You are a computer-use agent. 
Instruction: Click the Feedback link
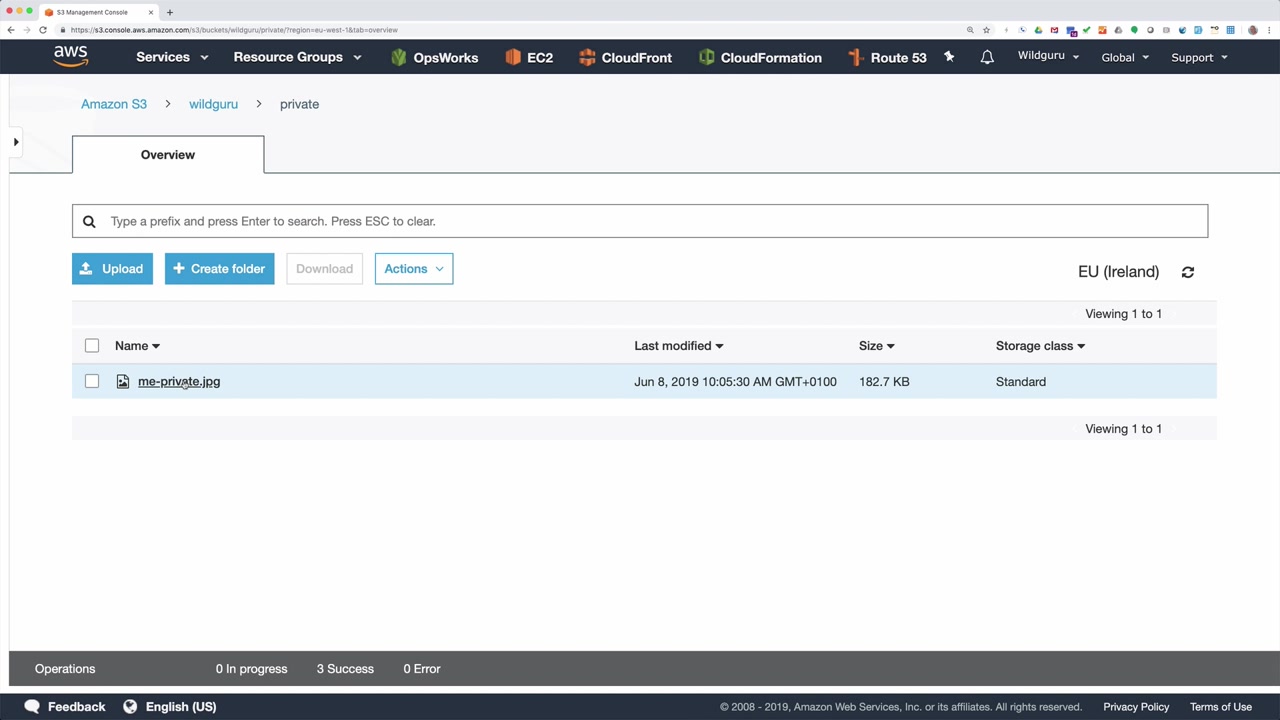(x=76, y=706)
